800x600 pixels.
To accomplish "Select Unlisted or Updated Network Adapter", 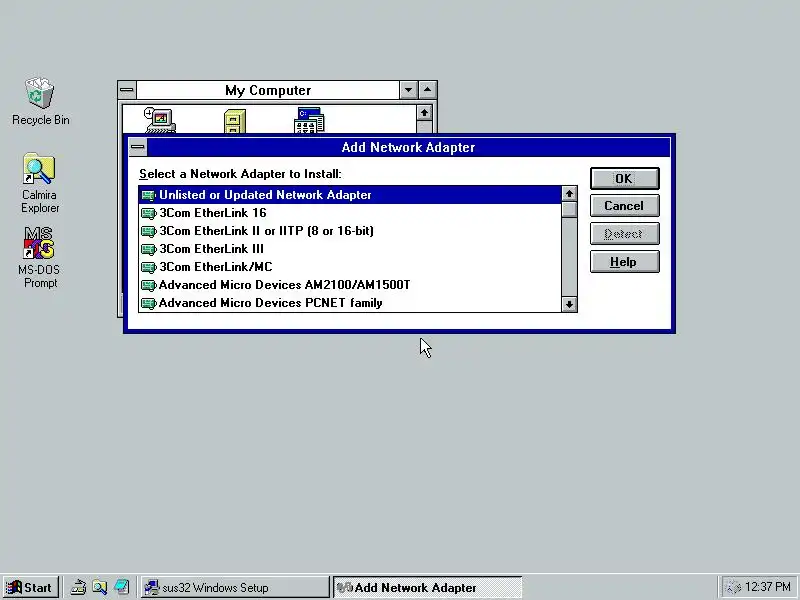I will coord(350,195).
